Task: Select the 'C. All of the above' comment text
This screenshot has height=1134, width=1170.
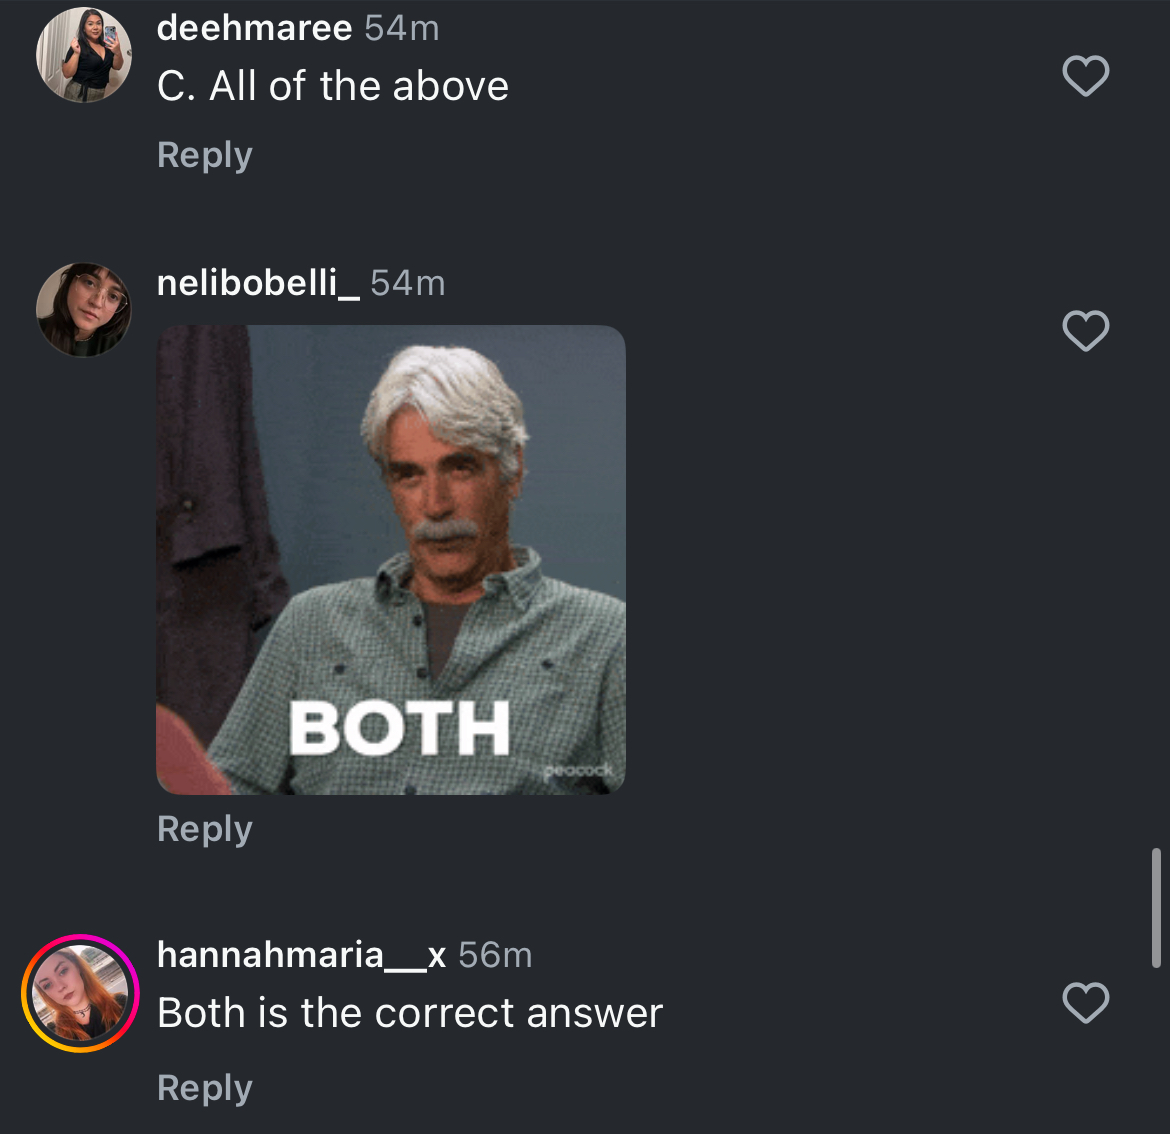Action: point(333,86)
